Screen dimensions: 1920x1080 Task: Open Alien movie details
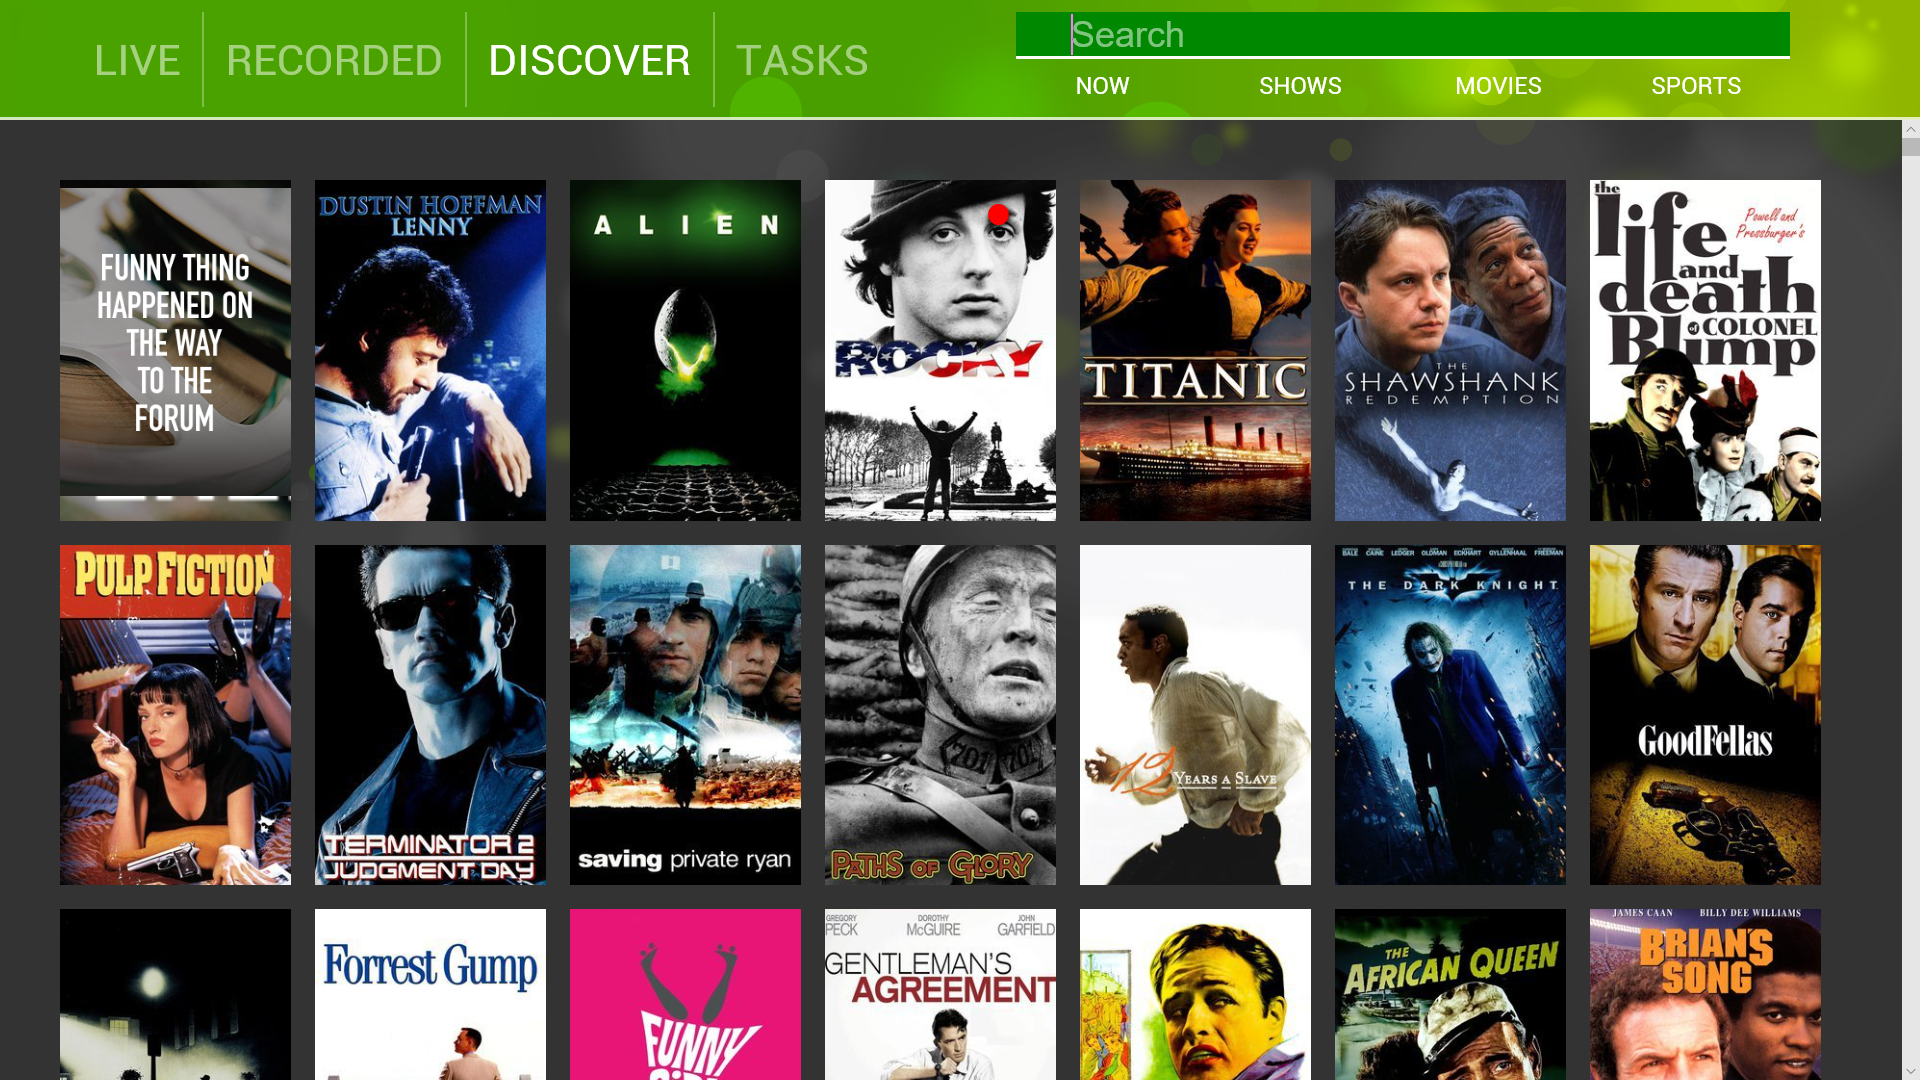coord(685,350)
